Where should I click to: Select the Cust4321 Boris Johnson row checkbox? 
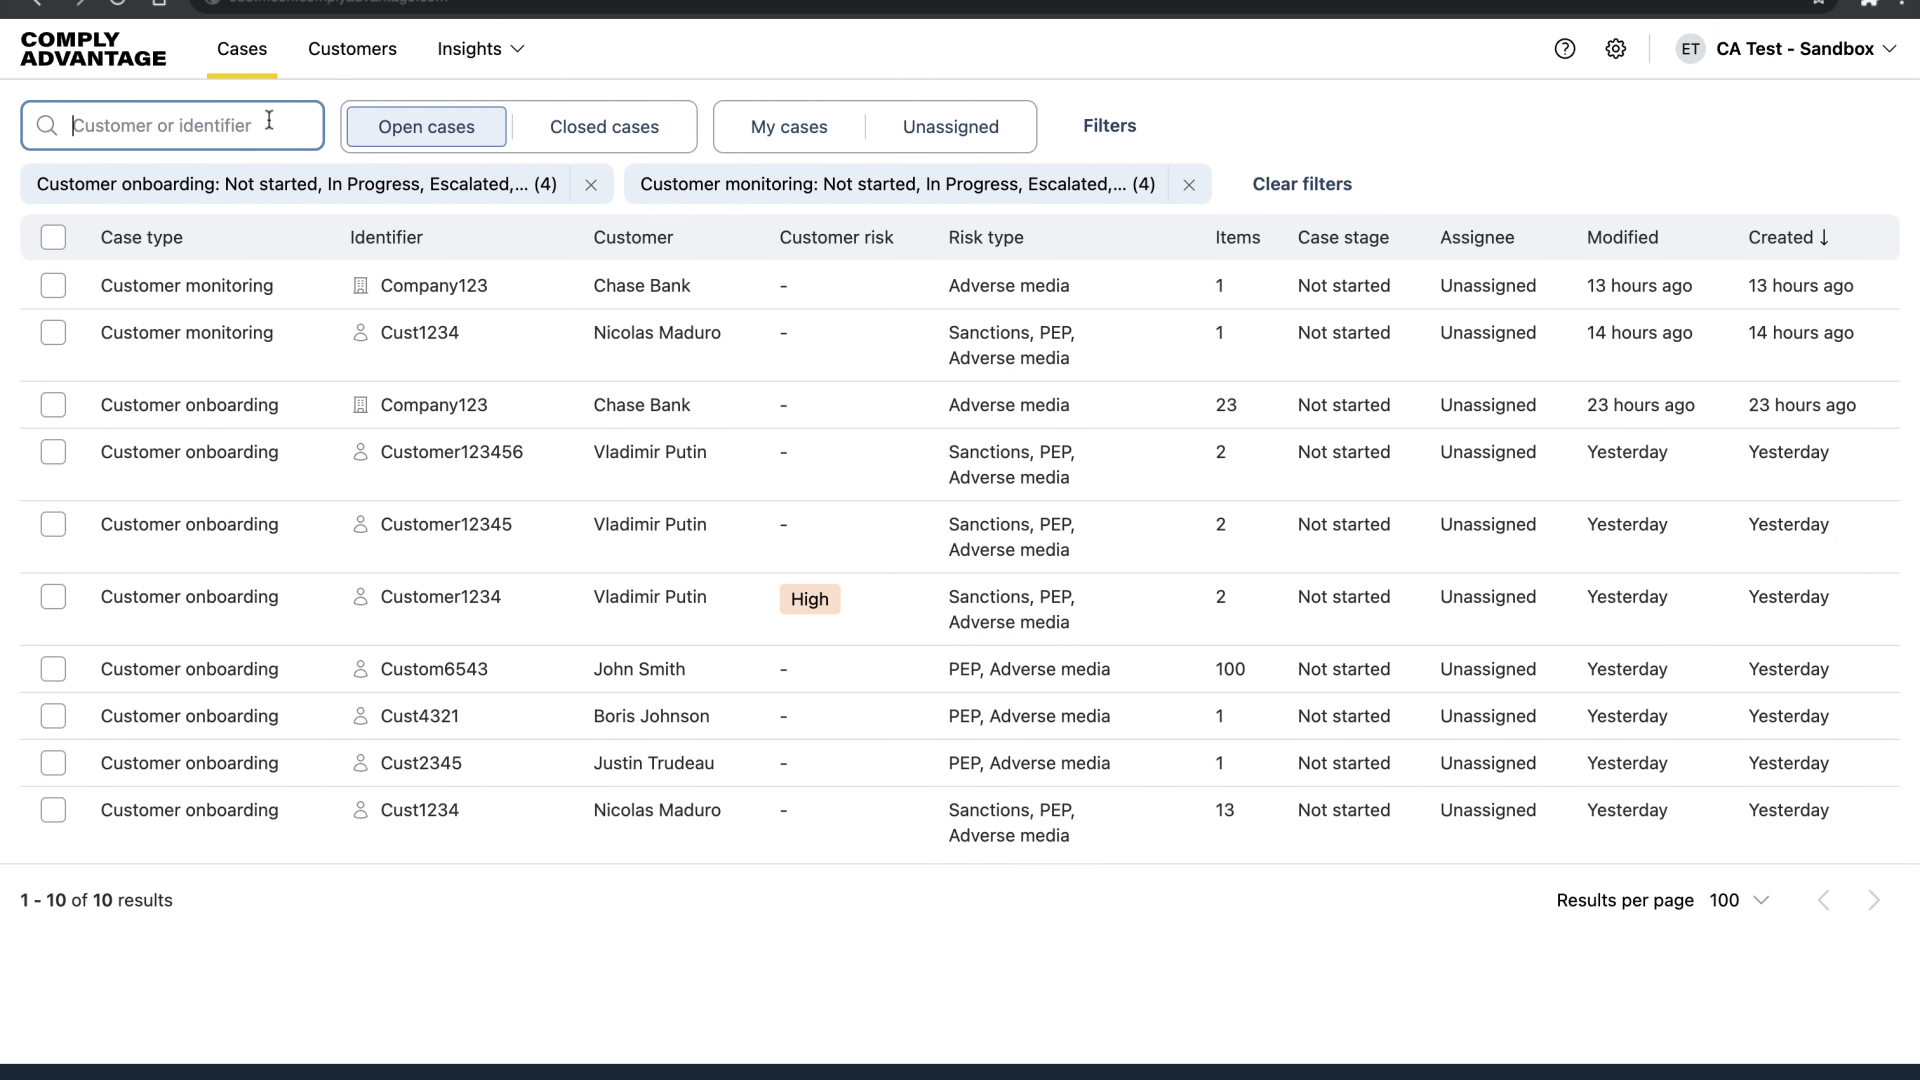[x=53, y=717]
